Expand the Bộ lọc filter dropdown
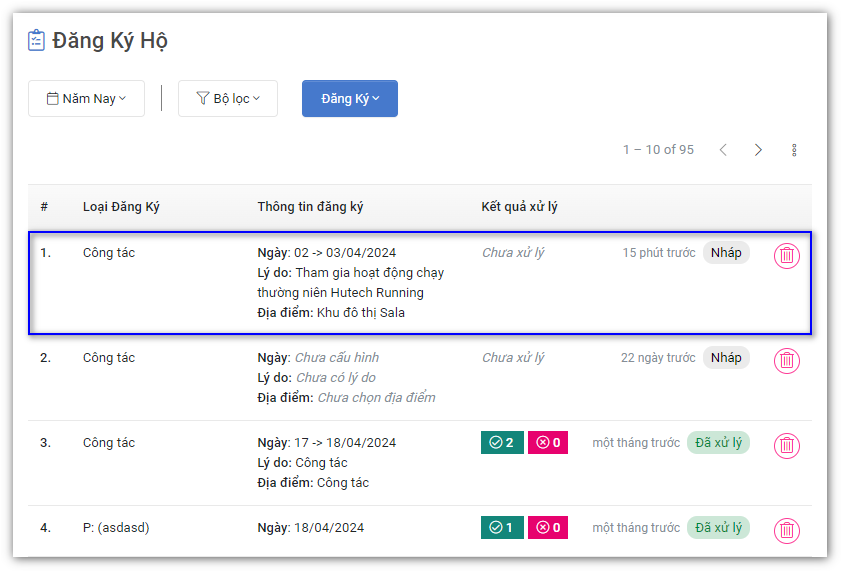 tap(228, 99)
